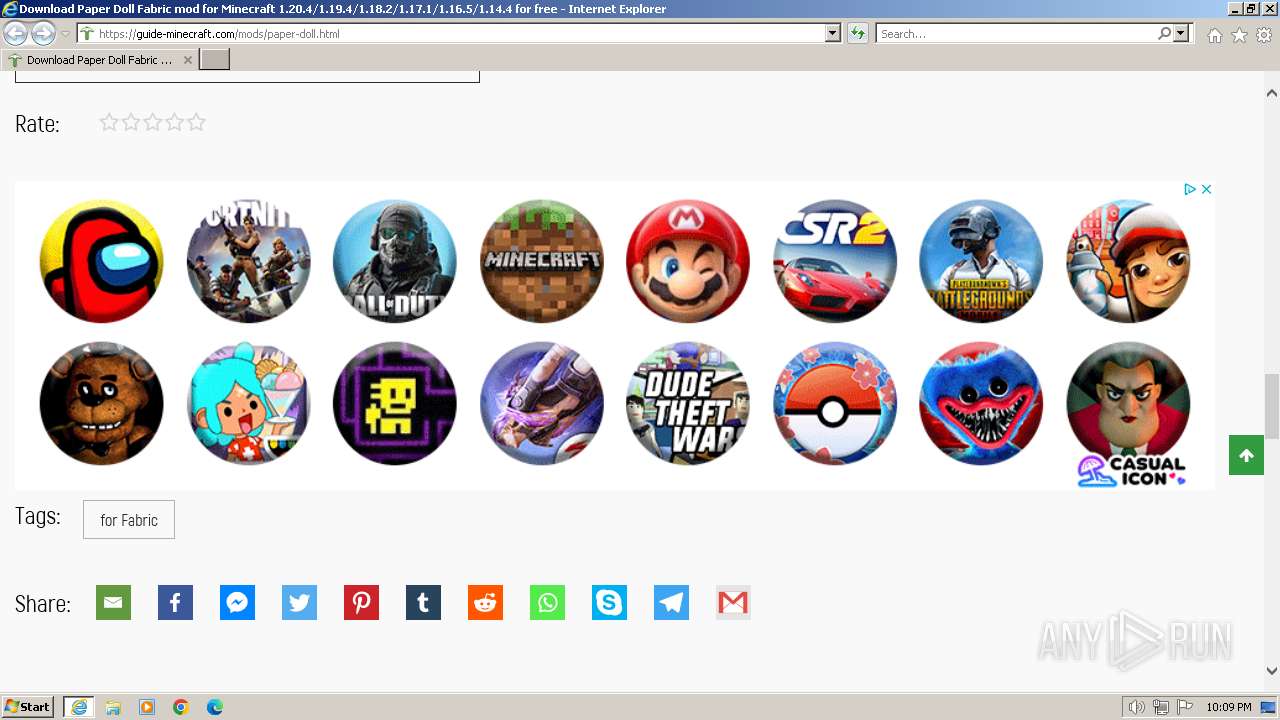Image resolution: width=1280 pixels, height=720 pixels.
Task: Click the Freddy Fazbear bear icon
Action: click(x=101, y=403)
